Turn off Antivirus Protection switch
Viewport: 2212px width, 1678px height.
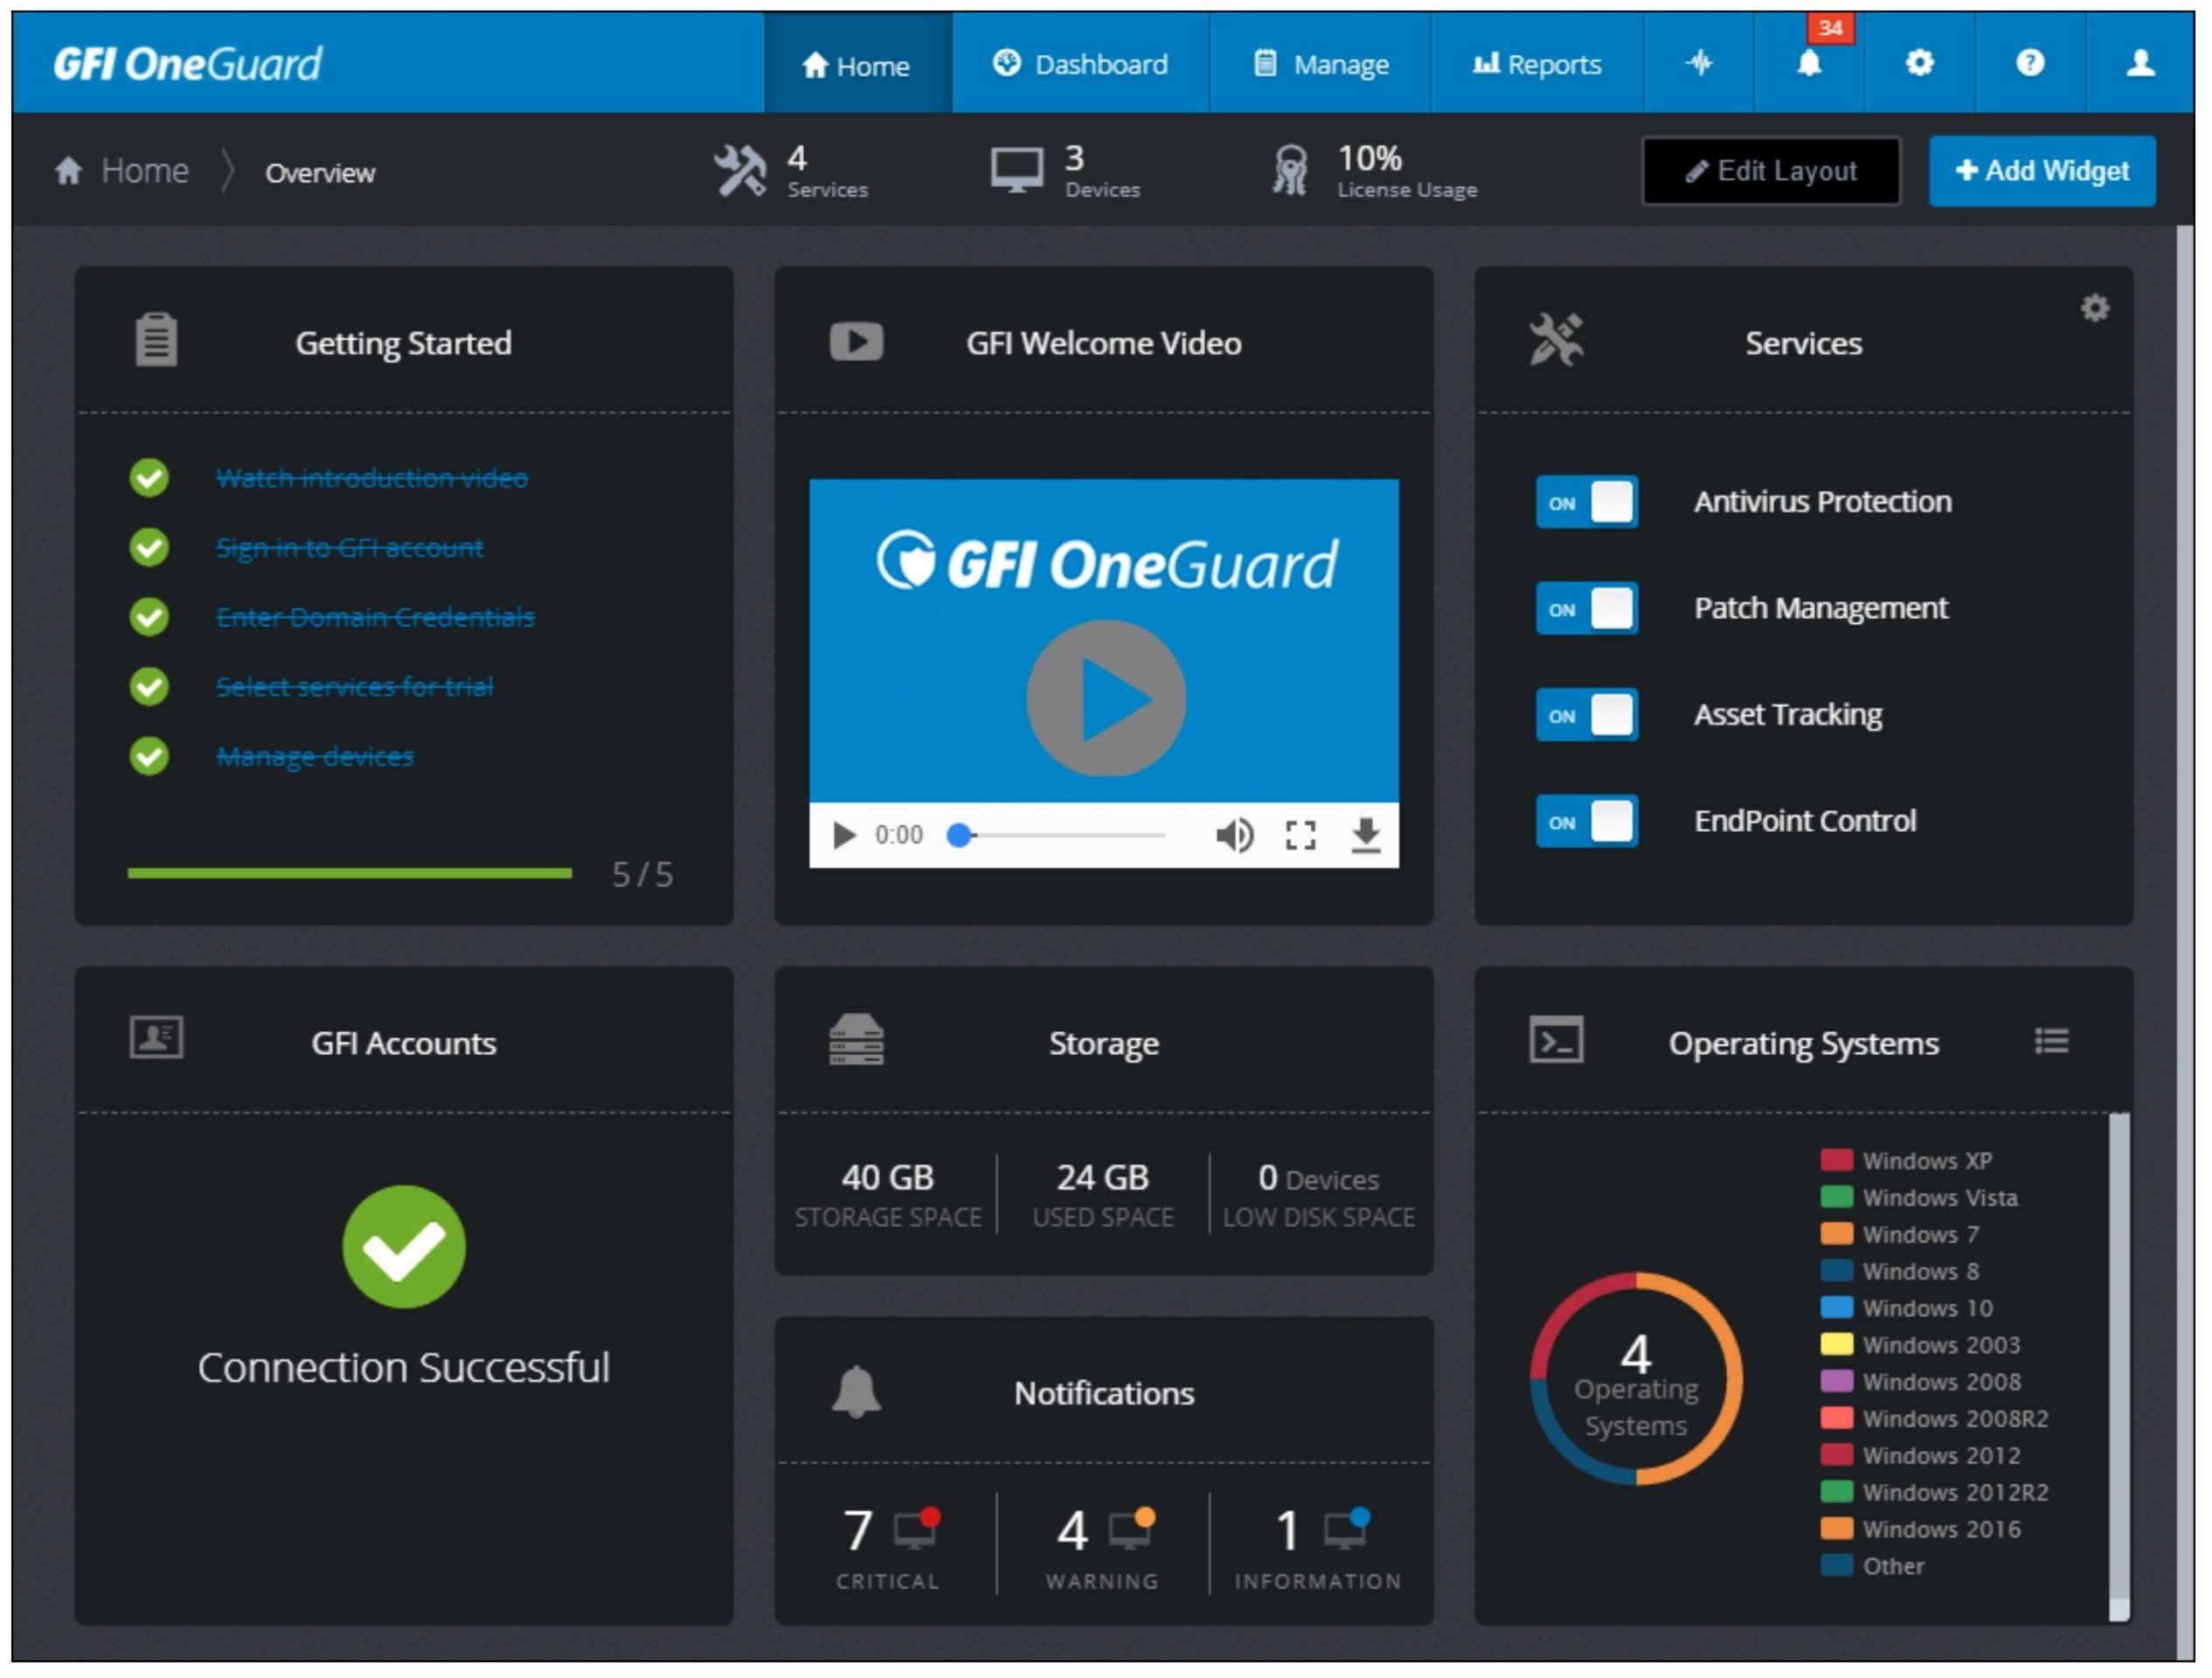(1589, 502)
